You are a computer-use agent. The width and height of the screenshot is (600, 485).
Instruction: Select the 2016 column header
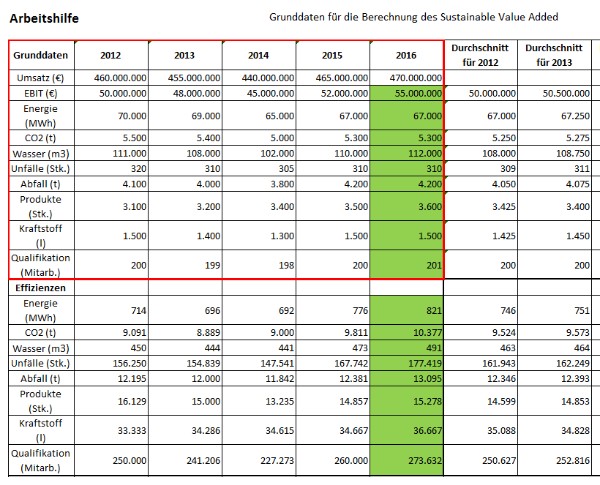coord(406,55)
